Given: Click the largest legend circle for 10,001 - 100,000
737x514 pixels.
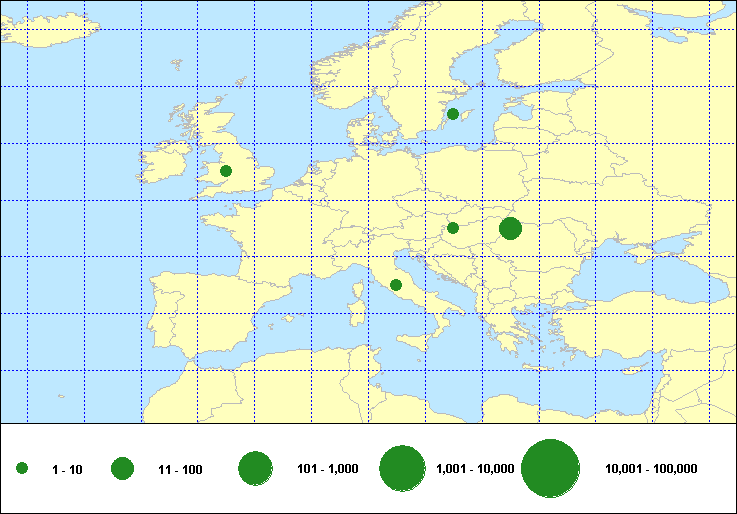Looking at the screenshot, I should (x=551, y=468).
